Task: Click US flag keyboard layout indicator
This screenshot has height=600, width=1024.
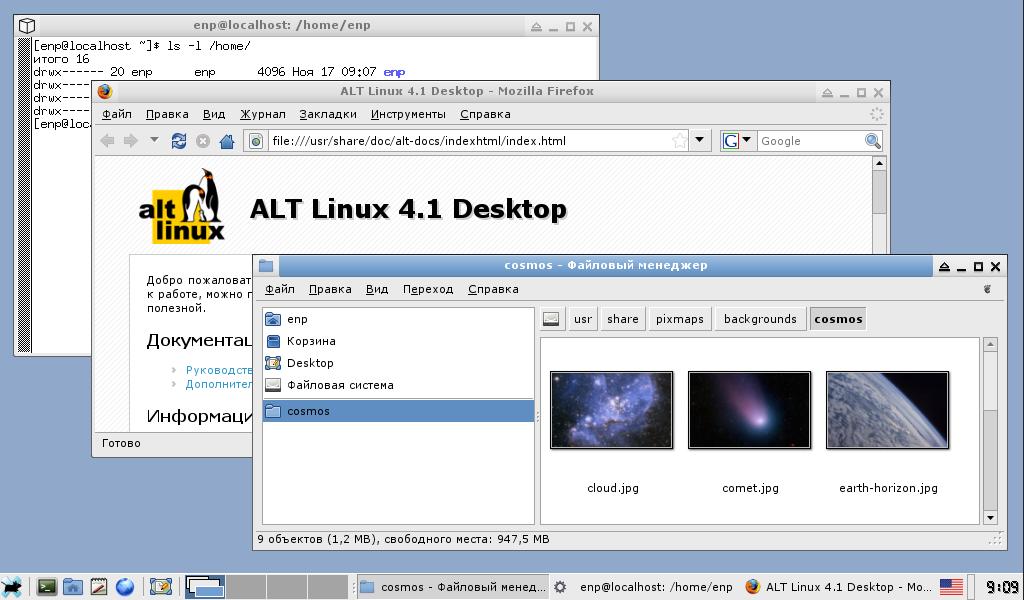Action: tap(951, 587)
